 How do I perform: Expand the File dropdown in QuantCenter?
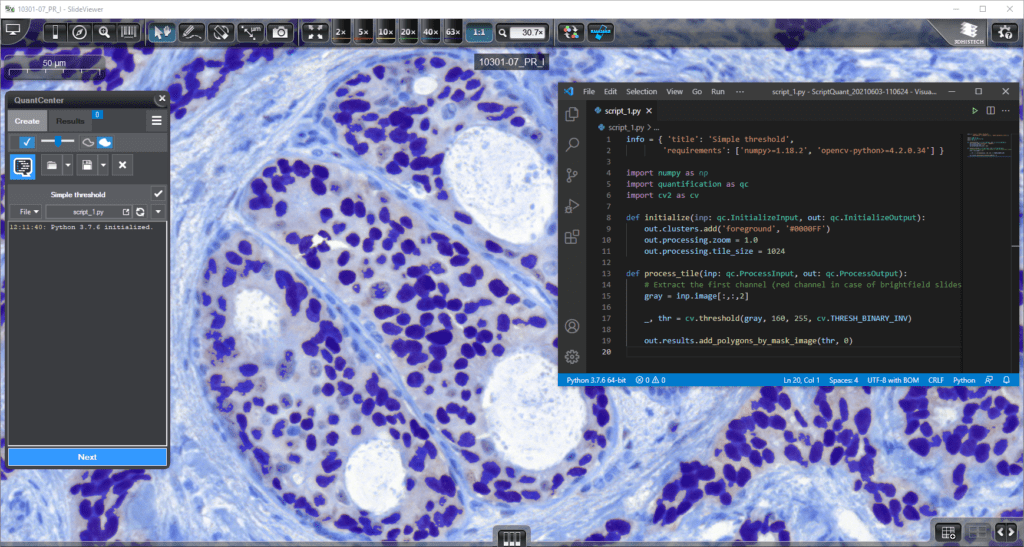pyautogui.click(x=29, y=212)
